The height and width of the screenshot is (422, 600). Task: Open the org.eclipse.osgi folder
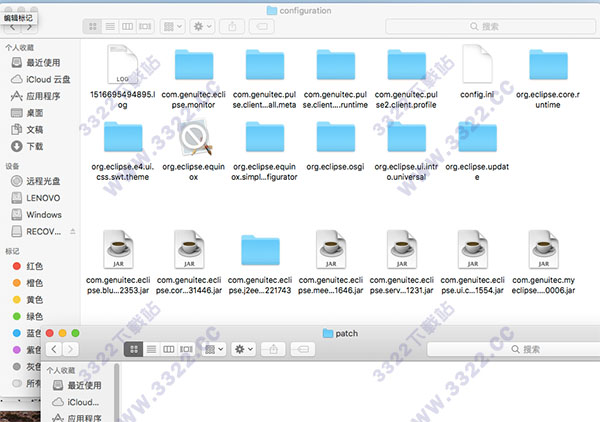coord(336,137)
